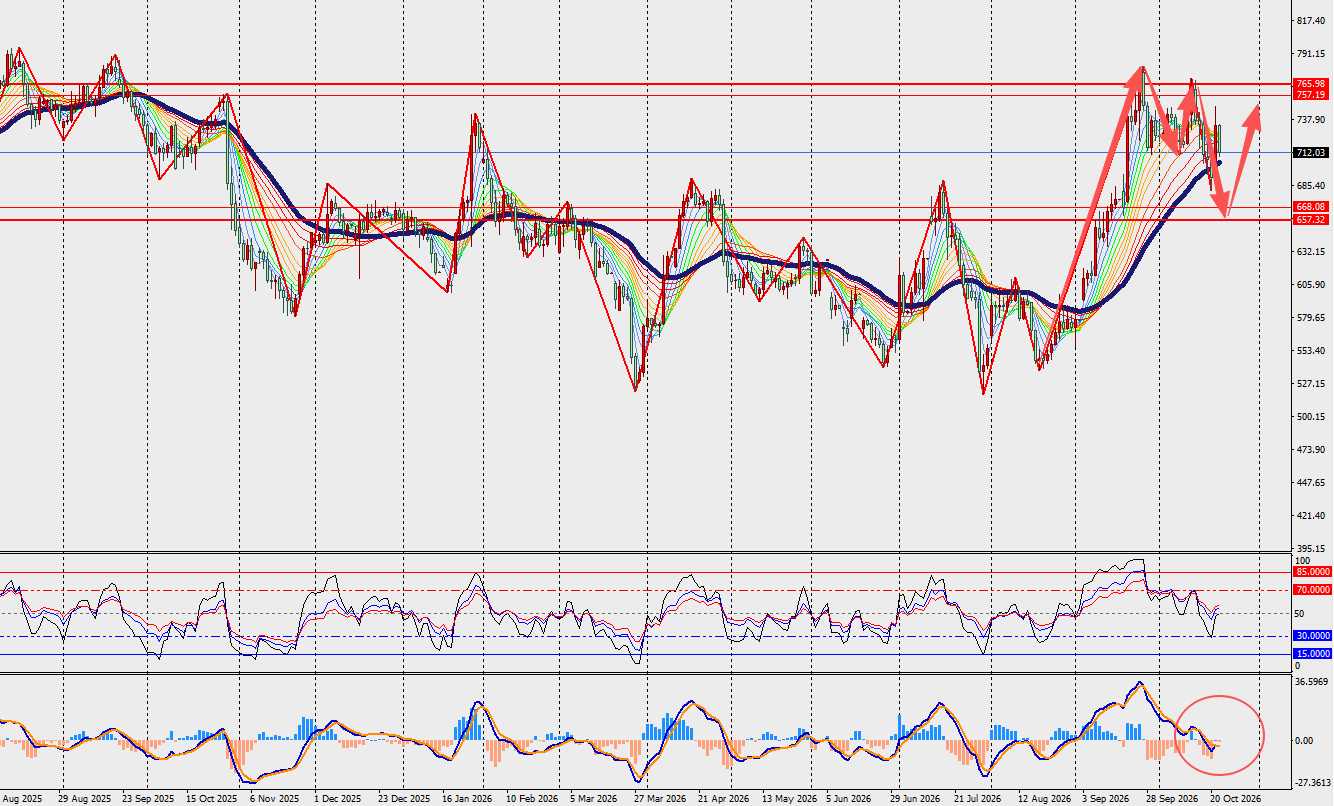Click the 28 Sep 2026 date label

pos(1172,799)
